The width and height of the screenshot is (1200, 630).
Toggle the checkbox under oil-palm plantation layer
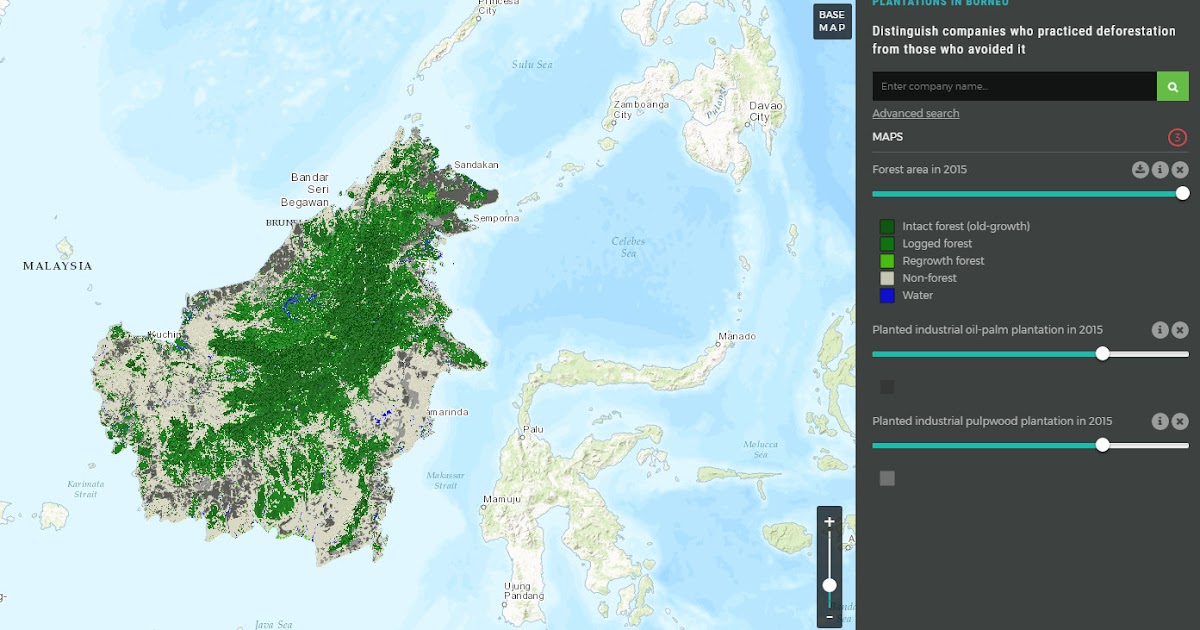tap(886, 386)
